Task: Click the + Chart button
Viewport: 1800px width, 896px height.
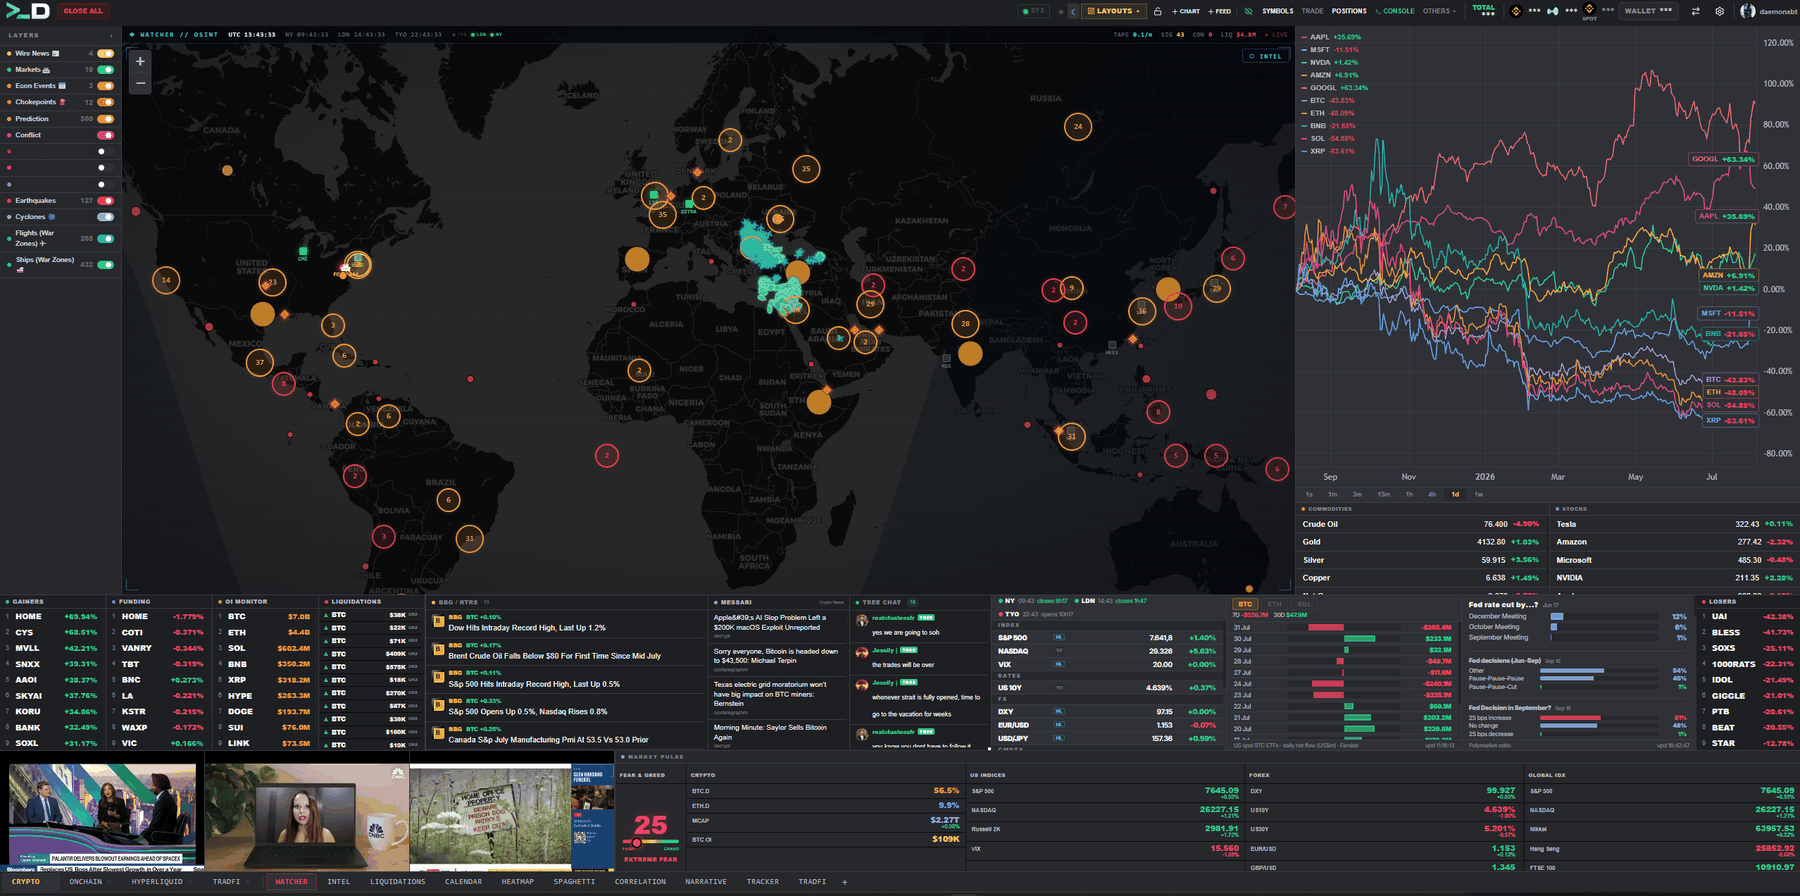Action: pos(1186,11)
